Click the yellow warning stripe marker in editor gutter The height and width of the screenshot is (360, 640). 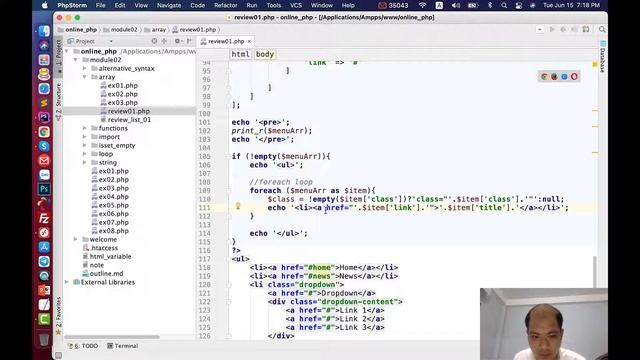tap(595, 64)
